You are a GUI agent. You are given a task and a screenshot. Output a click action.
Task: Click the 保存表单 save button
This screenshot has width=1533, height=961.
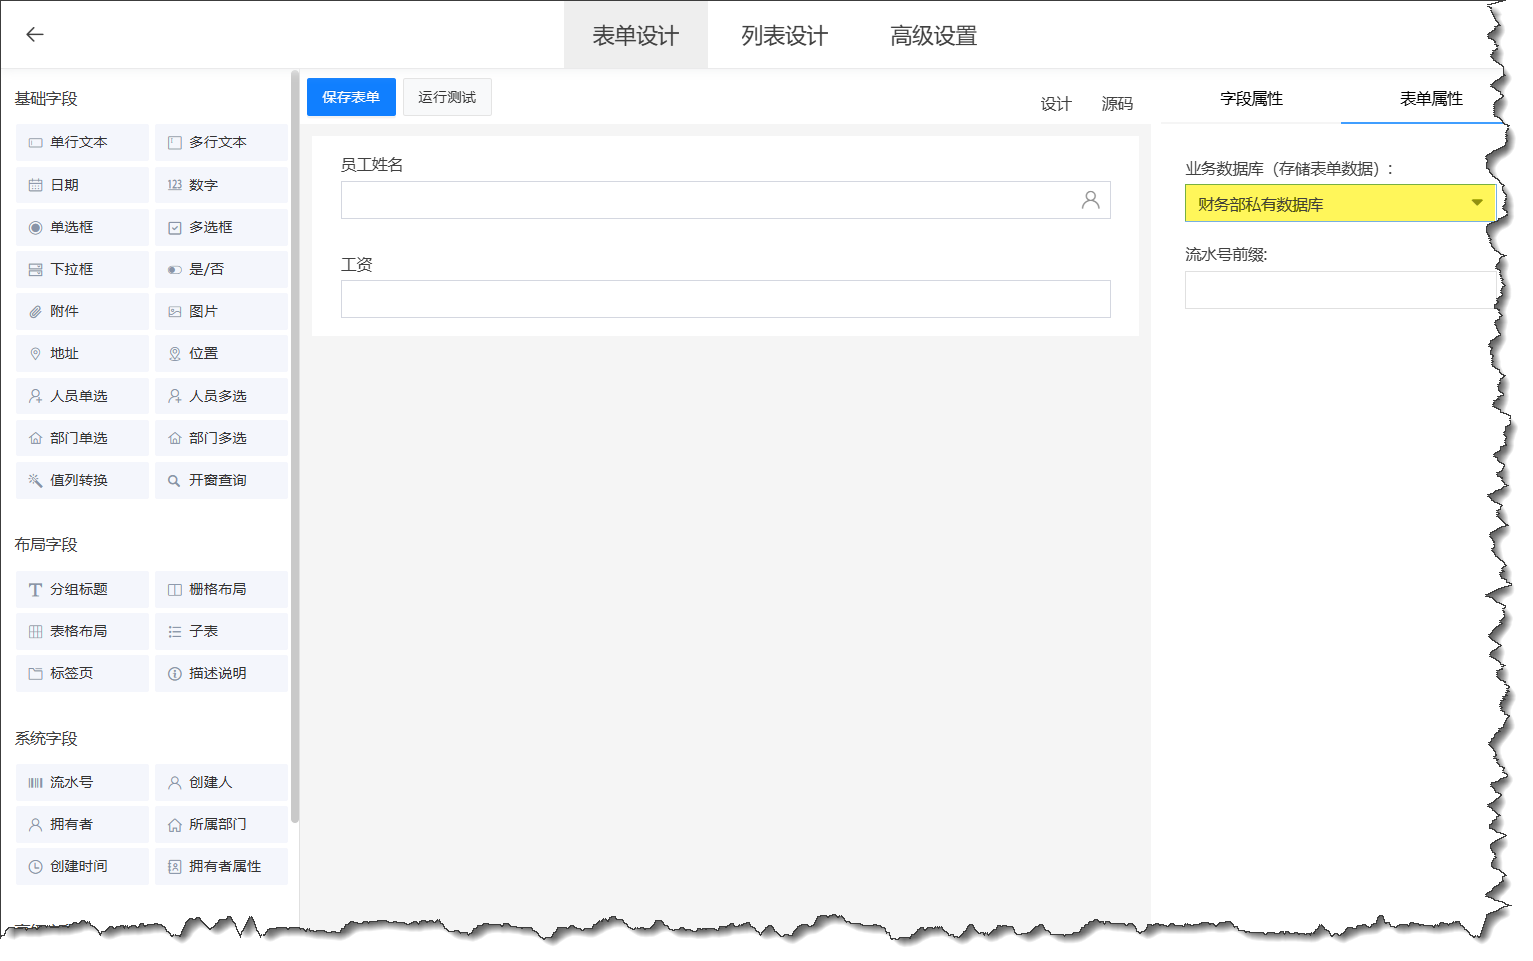click(351, 97)
